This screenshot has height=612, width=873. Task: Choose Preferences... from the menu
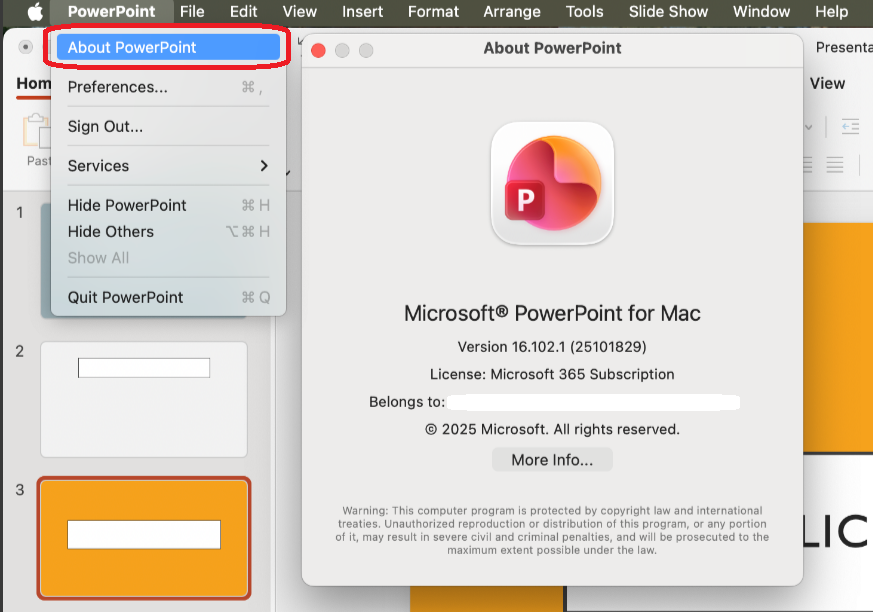pos(168,87)
